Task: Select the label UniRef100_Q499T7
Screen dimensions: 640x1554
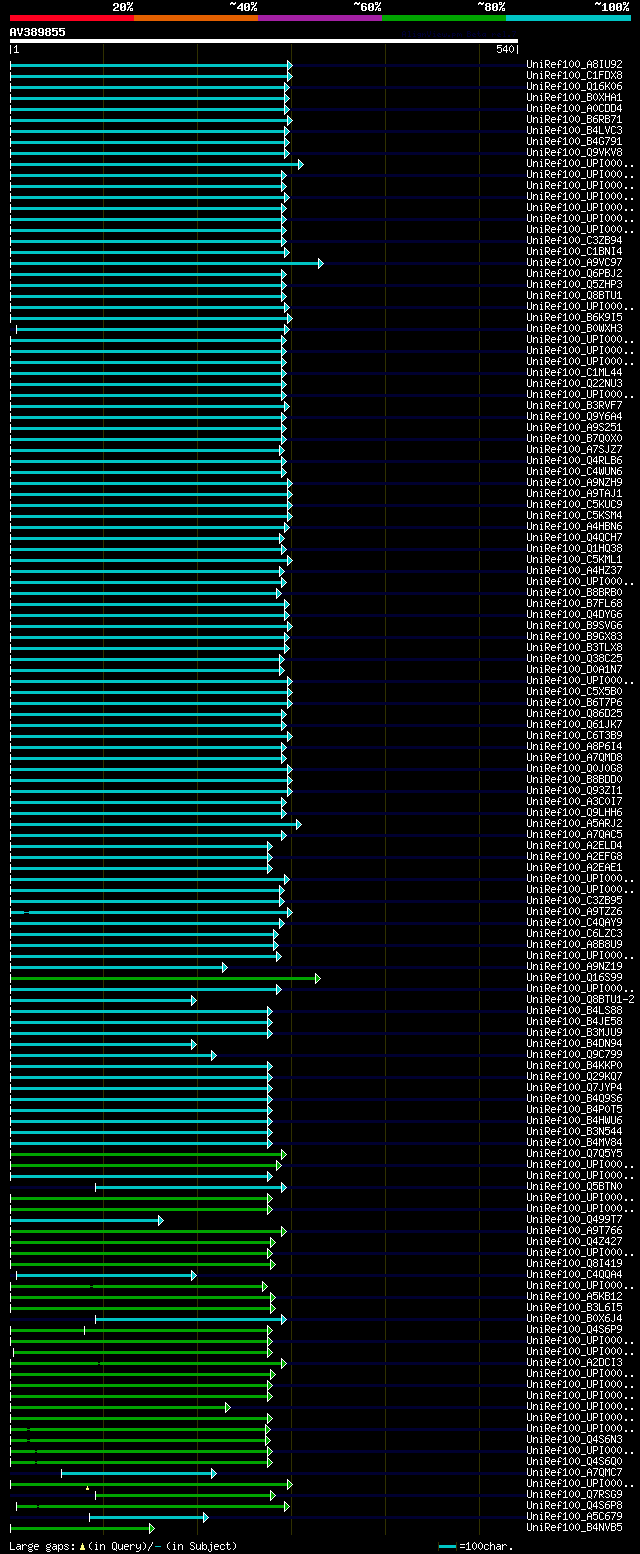Action: click(574, 1219)
